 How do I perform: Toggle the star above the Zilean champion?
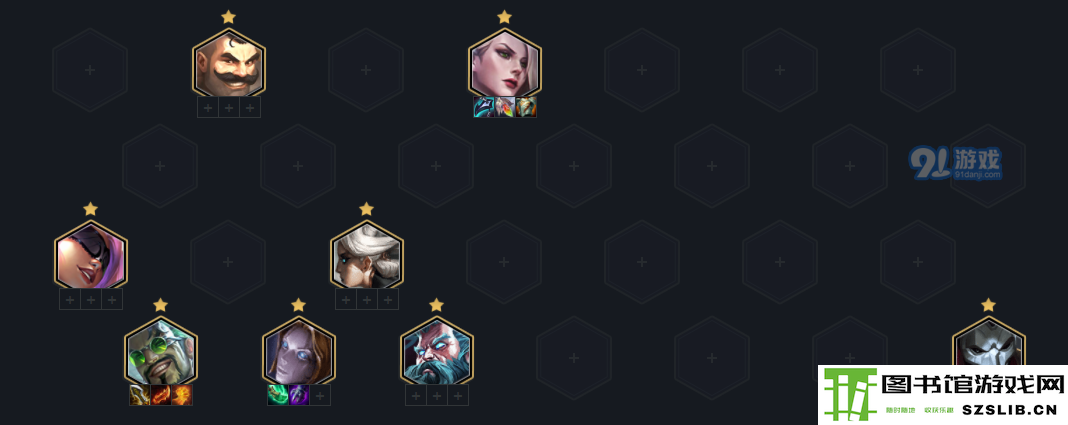pyautogui.click(x=436, y=304)
